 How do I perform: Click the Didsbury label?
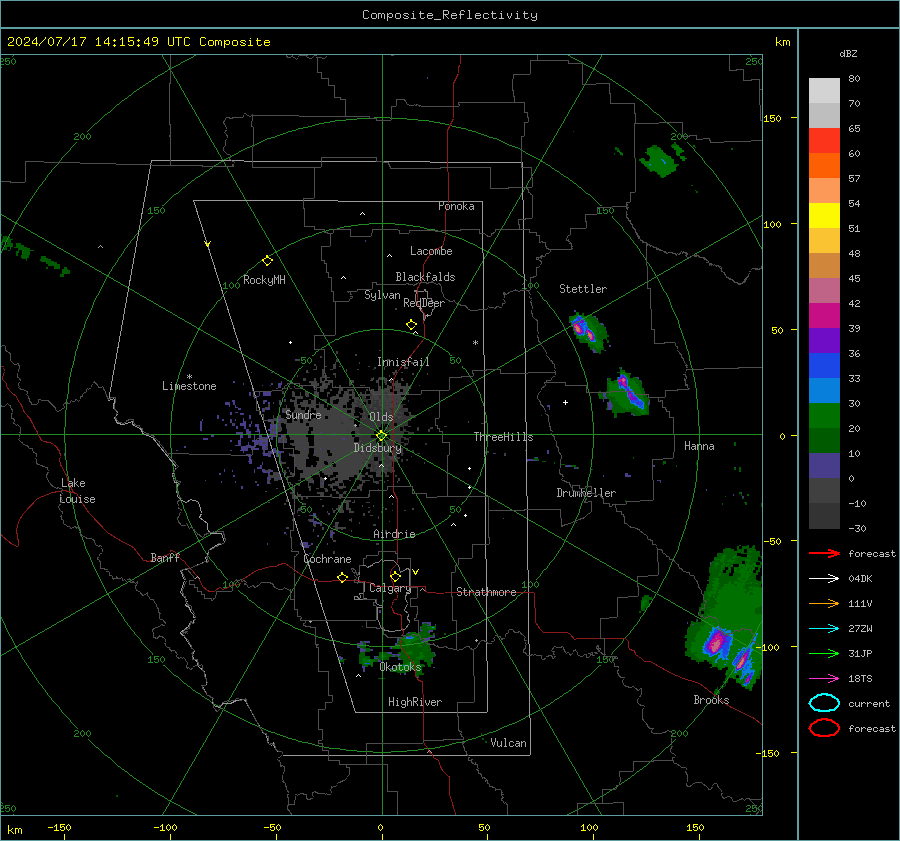click(377, 448)
